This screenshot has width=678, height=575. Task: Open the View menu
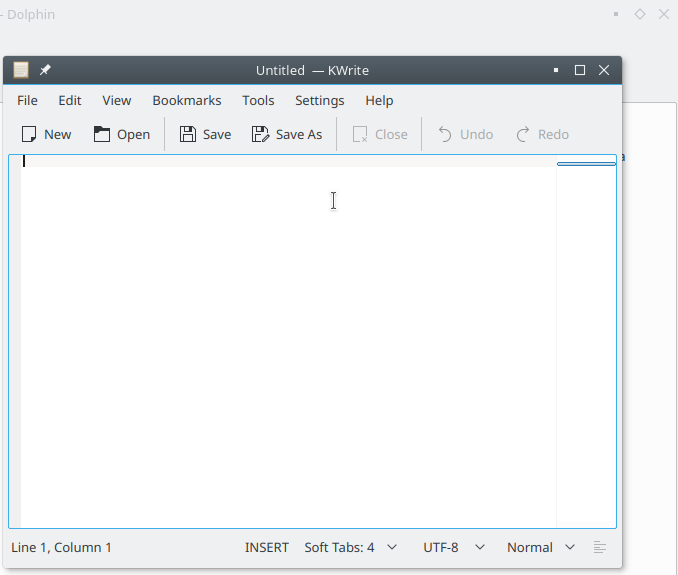click(117, 100)
